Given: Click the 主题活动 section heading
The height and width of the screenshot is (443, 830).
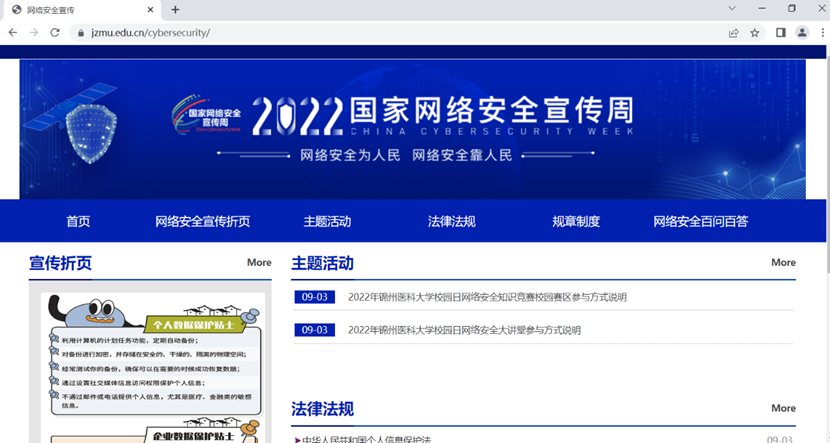Looking at the screenshot, I should 322,263.
